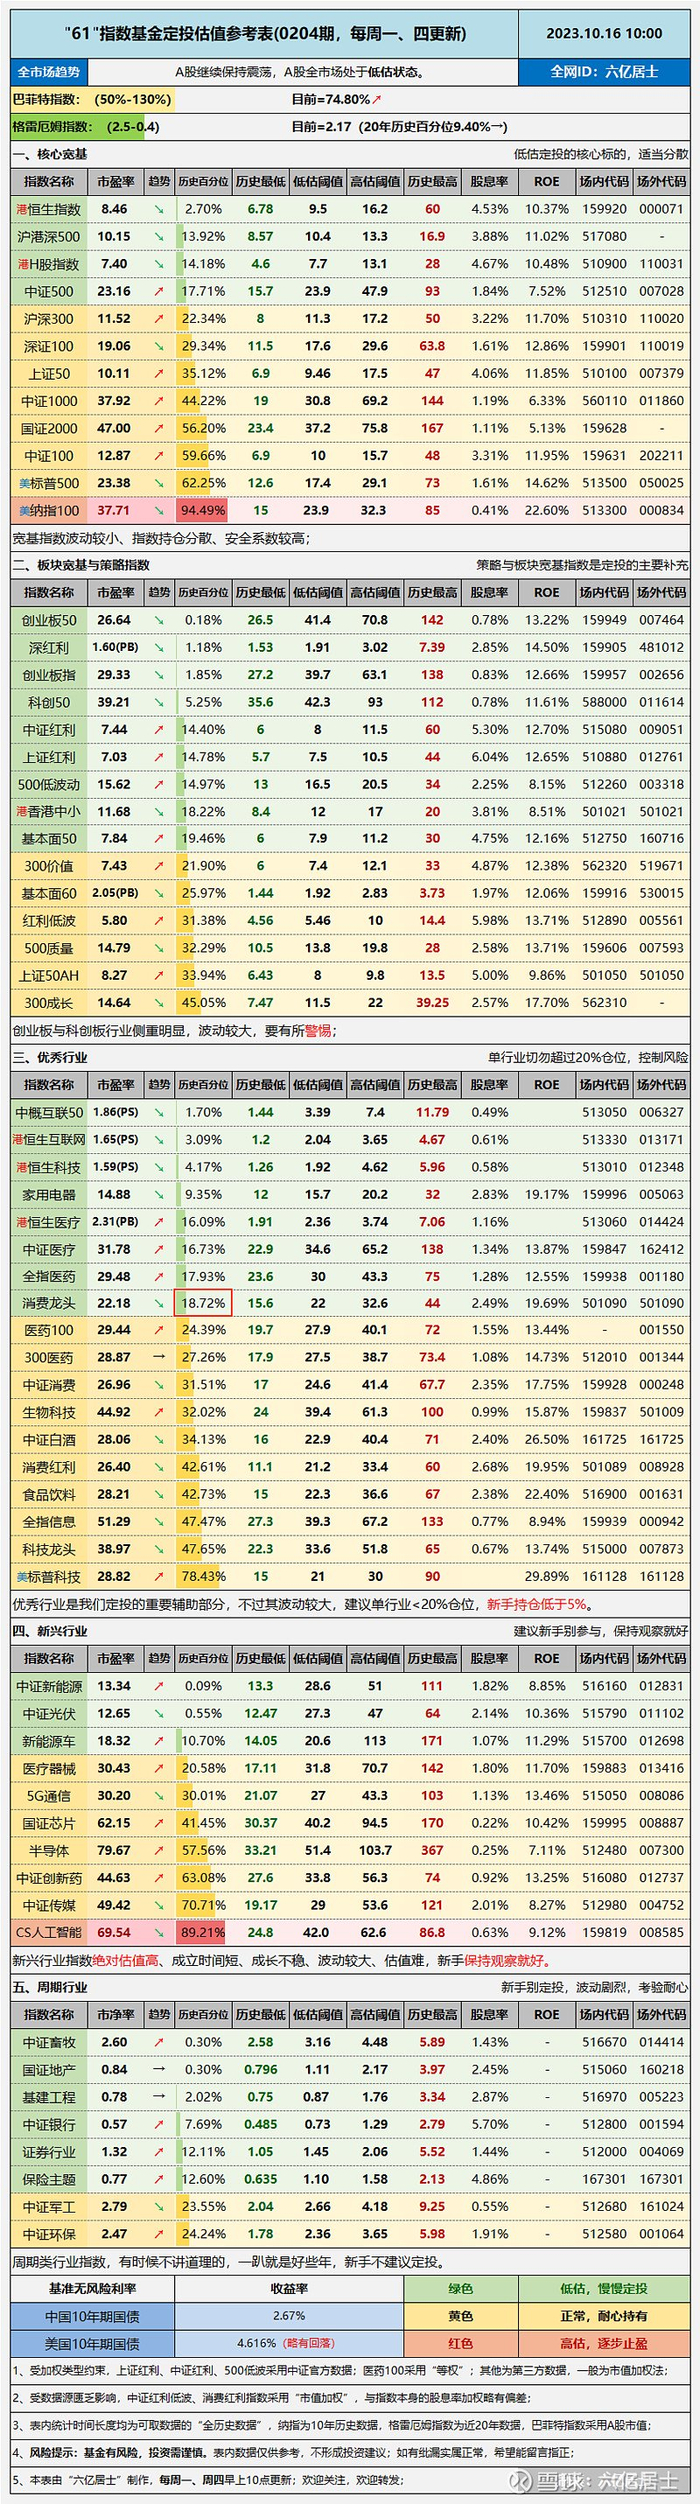Click the 中证1000 name cell
This screenshot has height=2504, width=700.
pyautogui.click(x=49, y=401)
